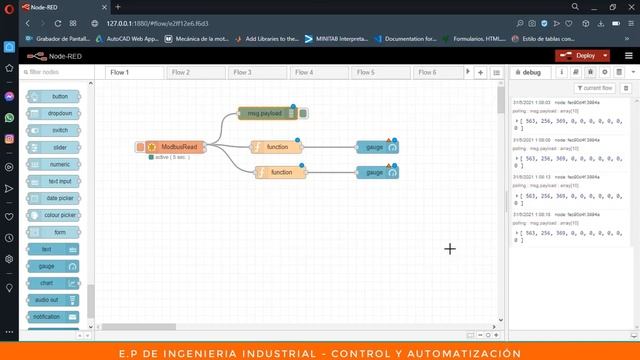Select the gauge palette node
The height and width of the screenshot is (360, 640).
pos(53,266)
